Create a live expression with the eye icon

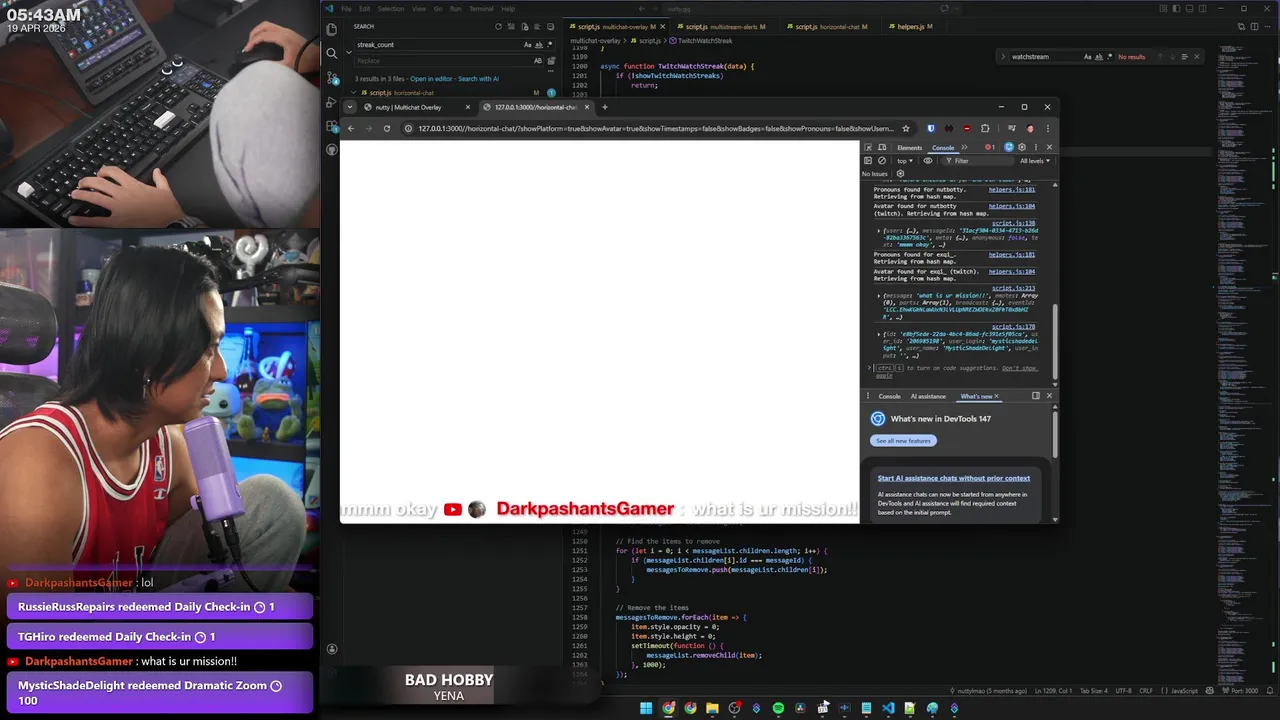coord(928,160)
